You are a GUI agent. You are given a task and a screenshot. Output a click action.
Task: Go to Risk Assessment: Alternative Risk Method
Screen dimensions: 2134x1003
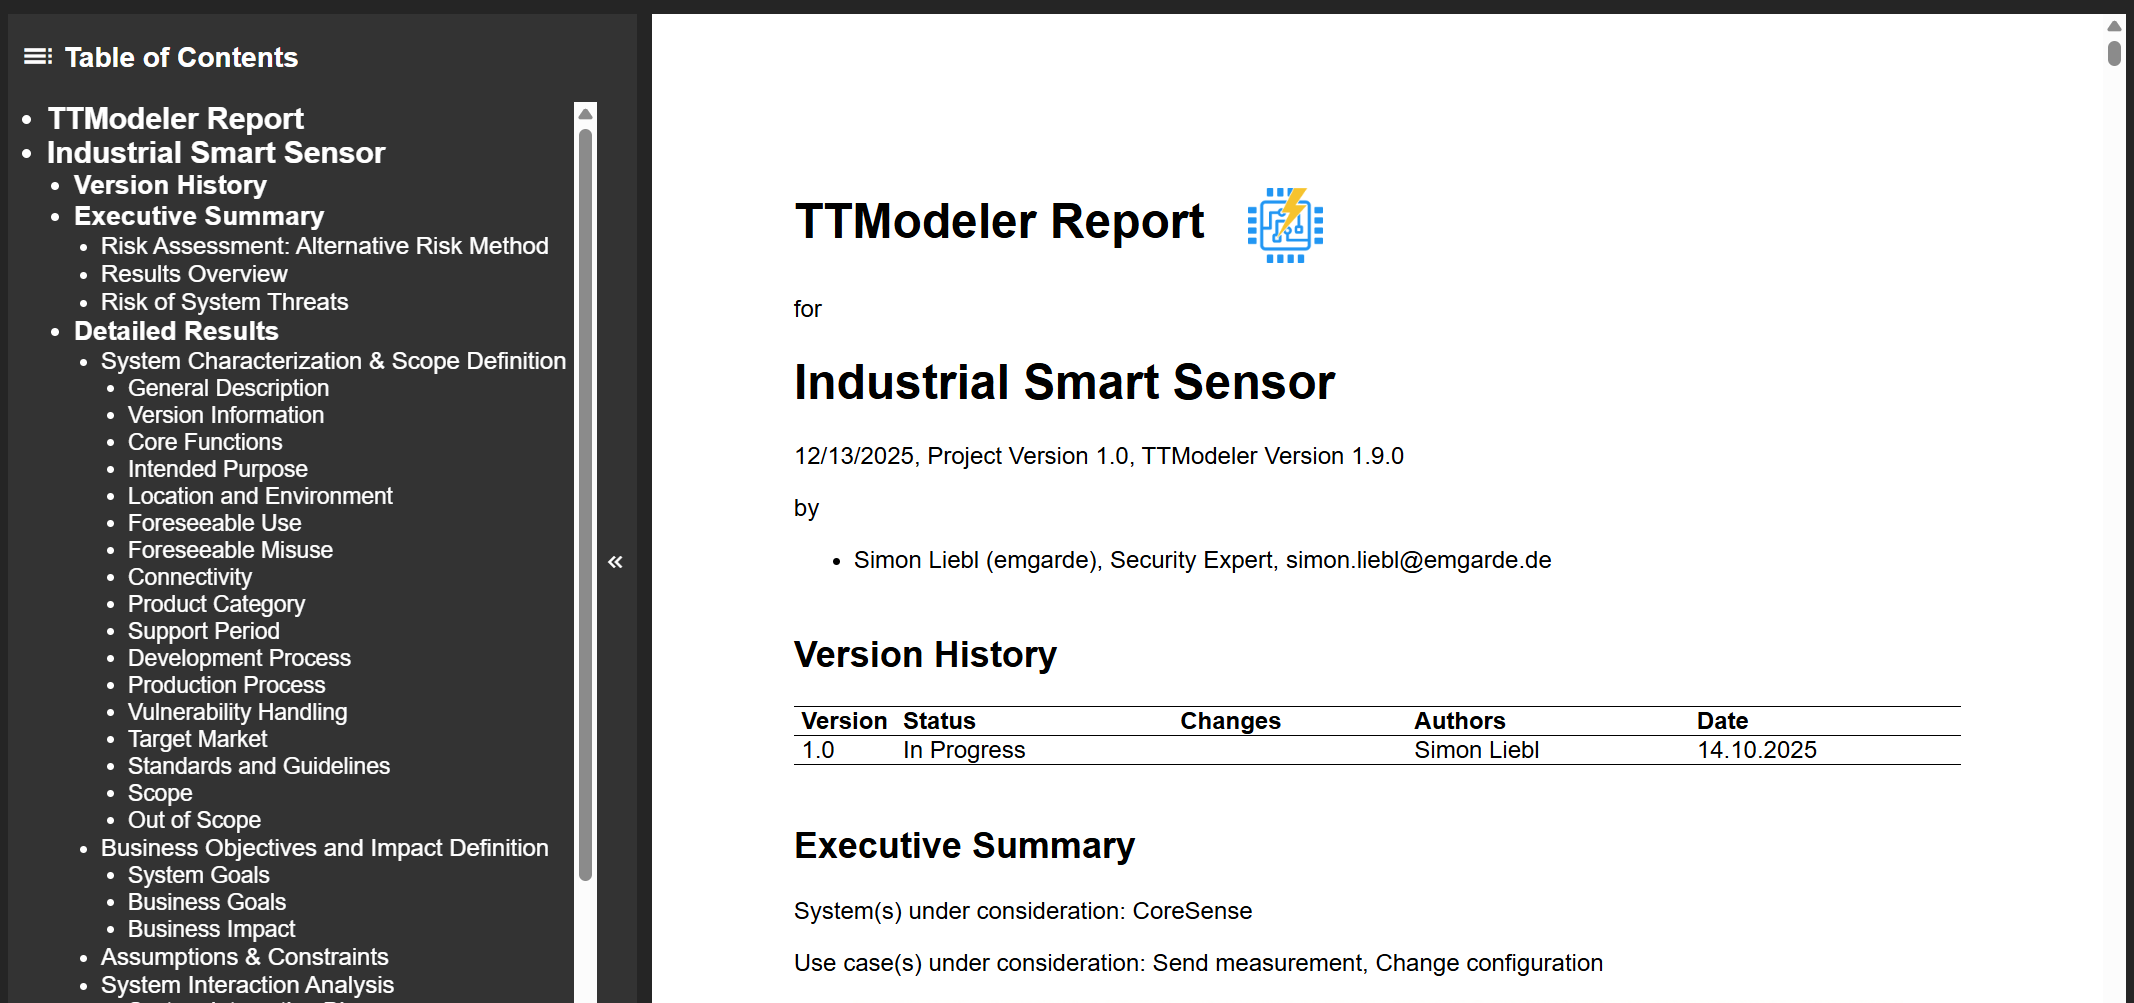point(324,246)
